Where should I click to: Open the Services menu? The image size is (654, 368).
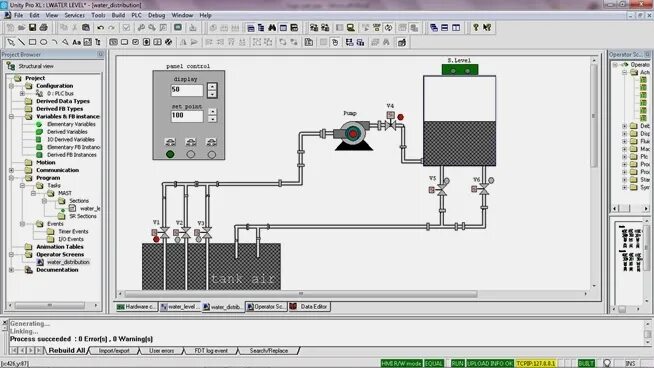[75, 15]
